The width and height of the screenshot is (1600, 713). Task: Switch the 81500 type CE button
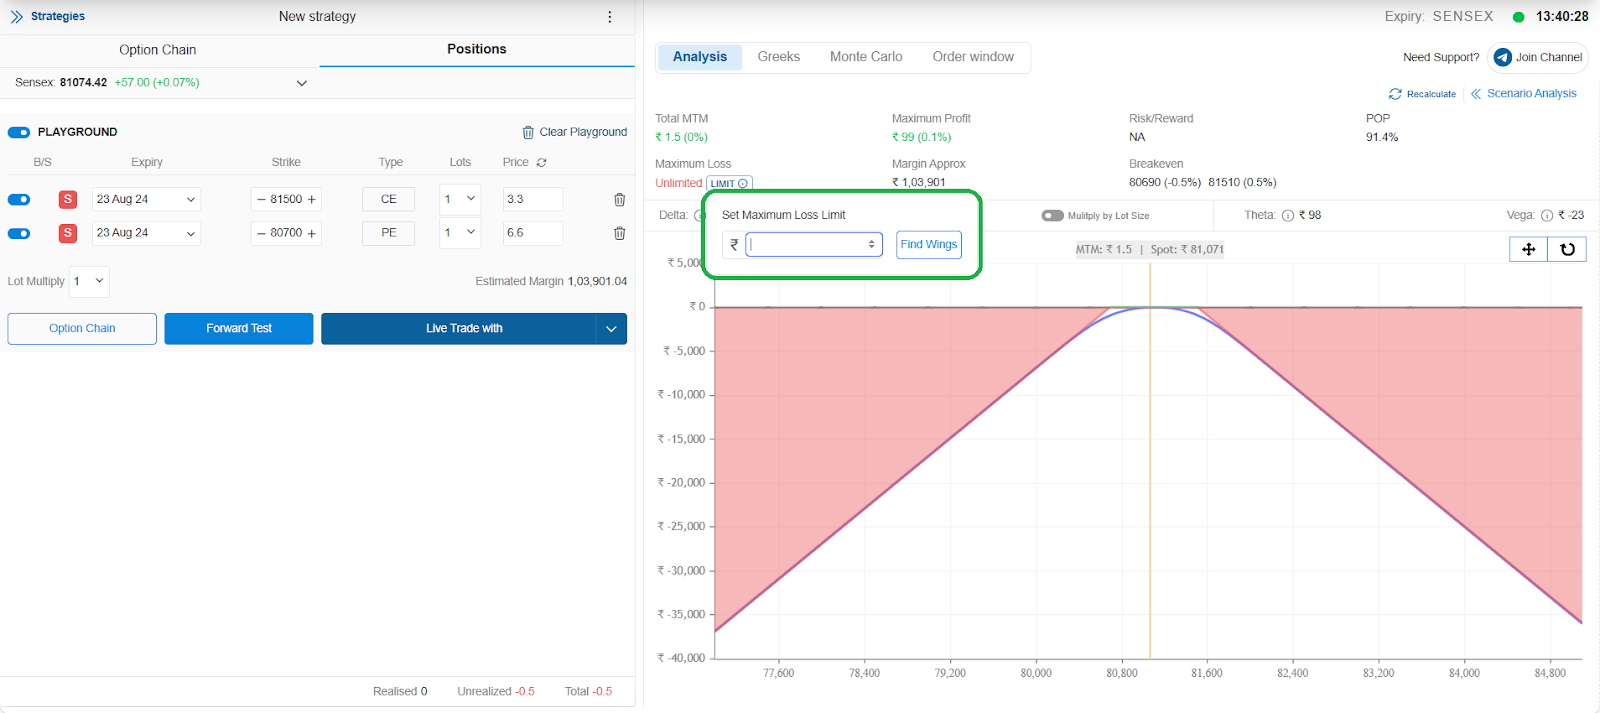pos(388,199)
